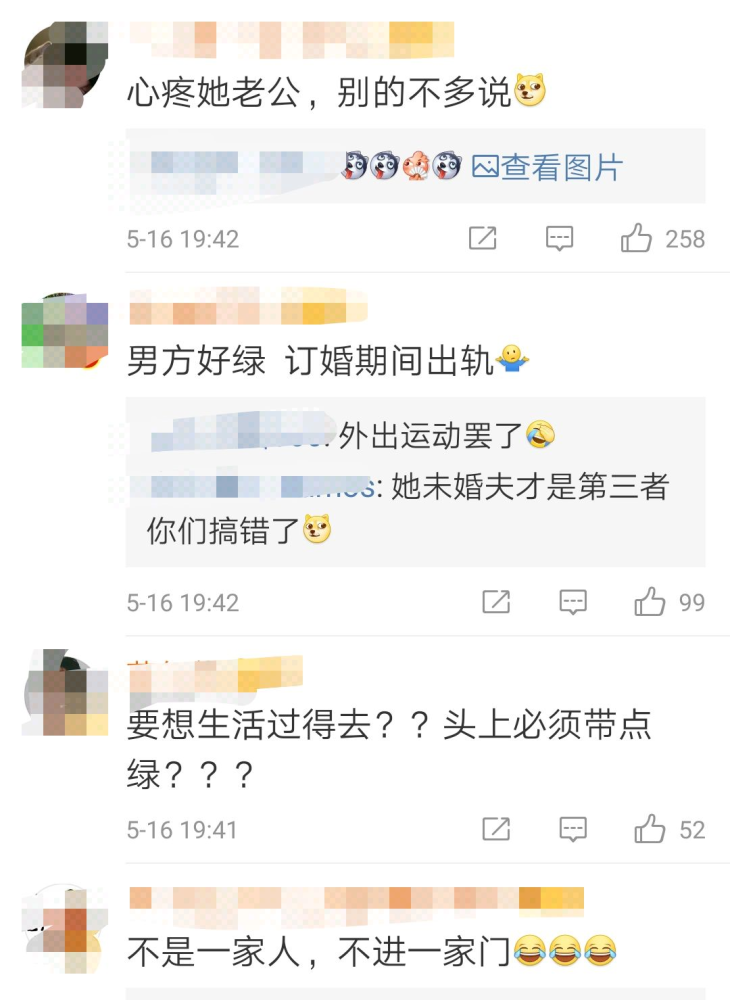Repost the 心疼她老公 comment
Screen dimensions: 730x1000
(483, 239)
